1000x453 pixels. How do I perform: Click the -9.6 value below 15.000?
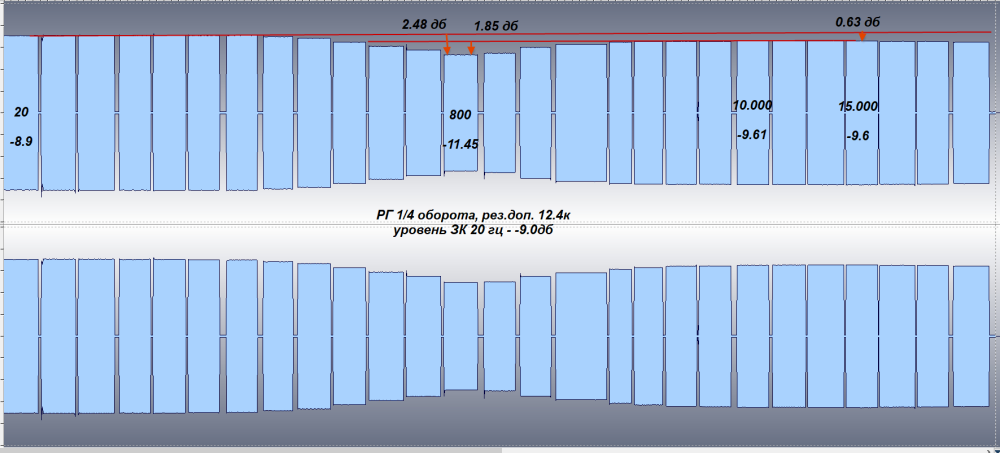click(x=859, y=135)
